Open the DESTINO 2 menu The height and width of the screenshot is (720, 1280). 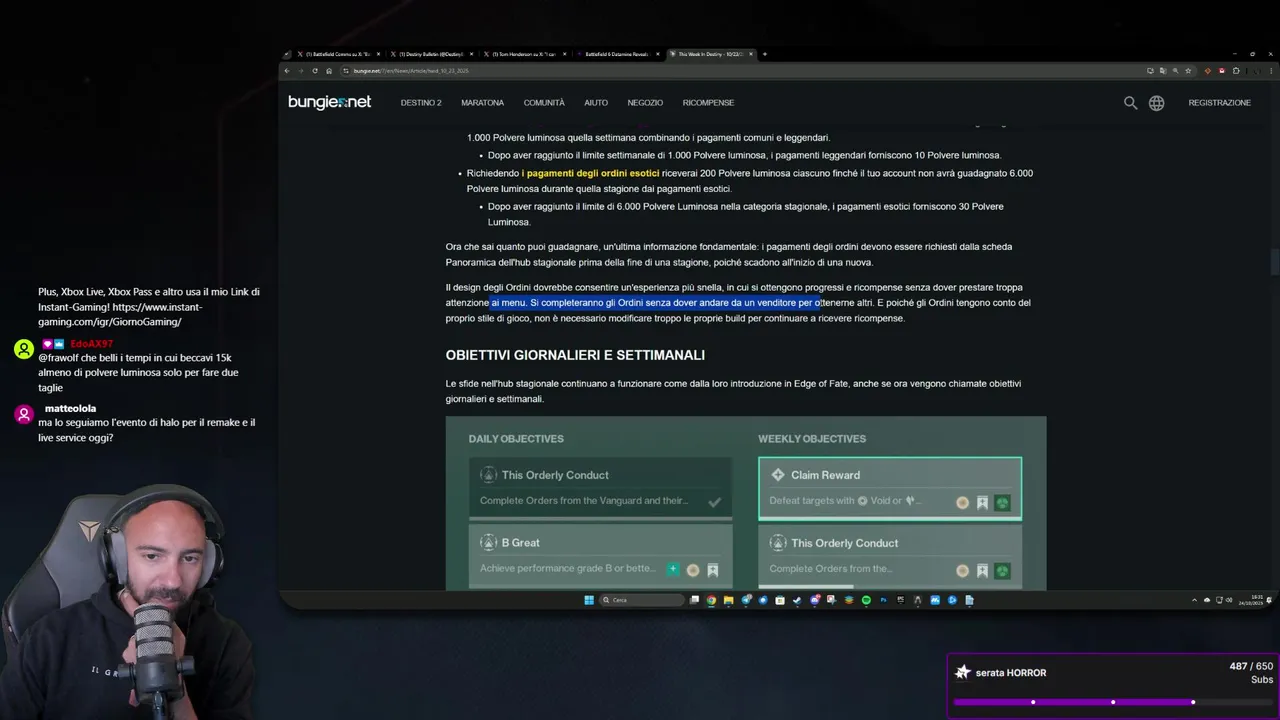tap(421, 103)
